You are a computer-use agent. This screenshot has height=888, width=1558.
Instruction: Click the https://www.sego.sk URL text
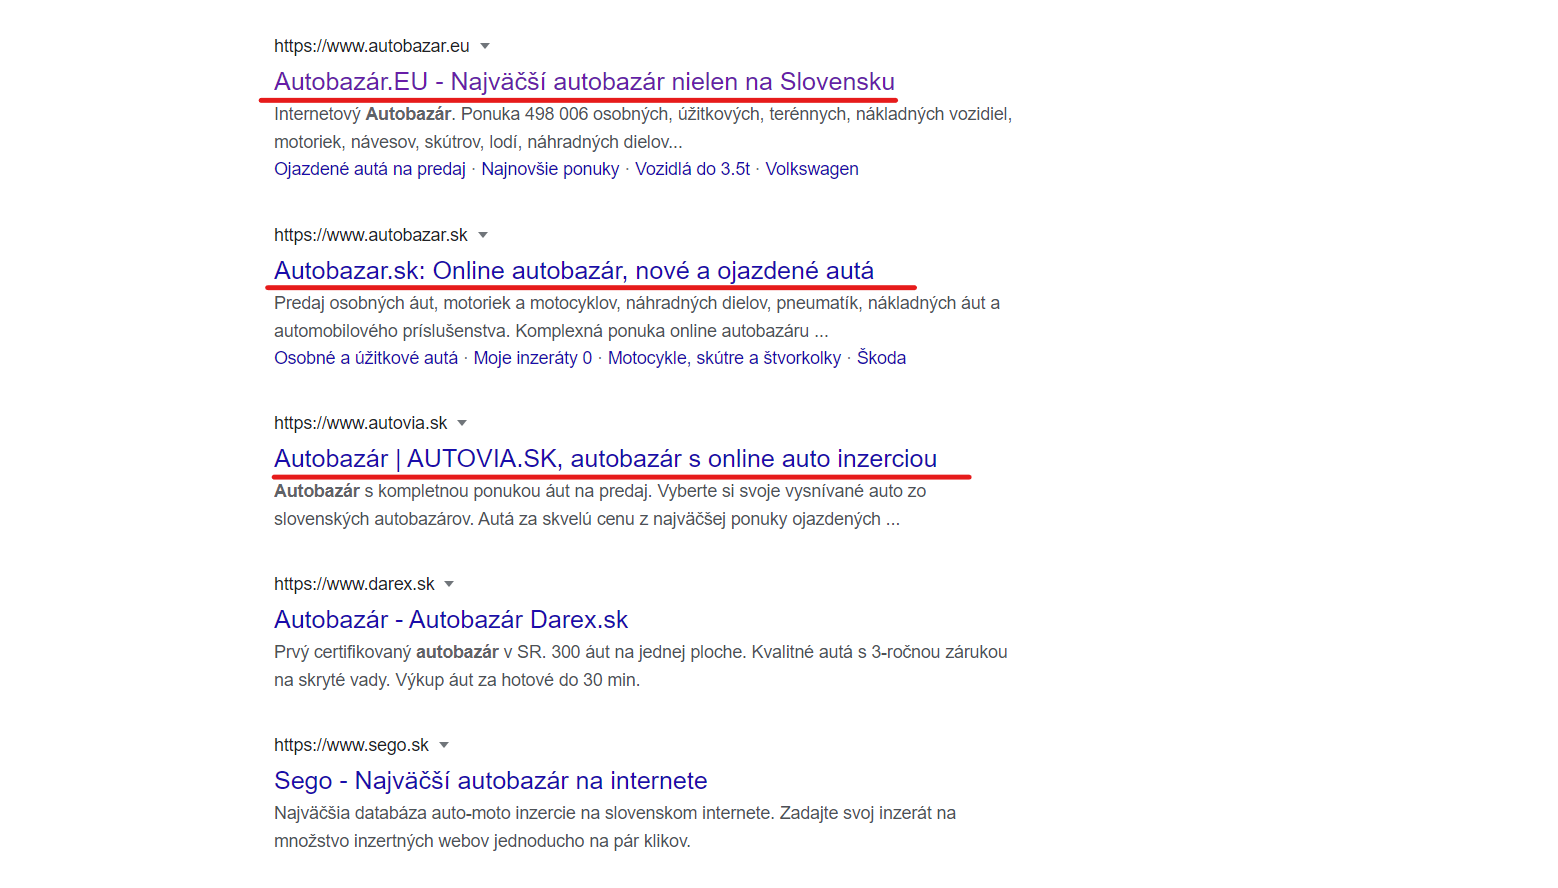pyautogui.click(x=351, y=745)
